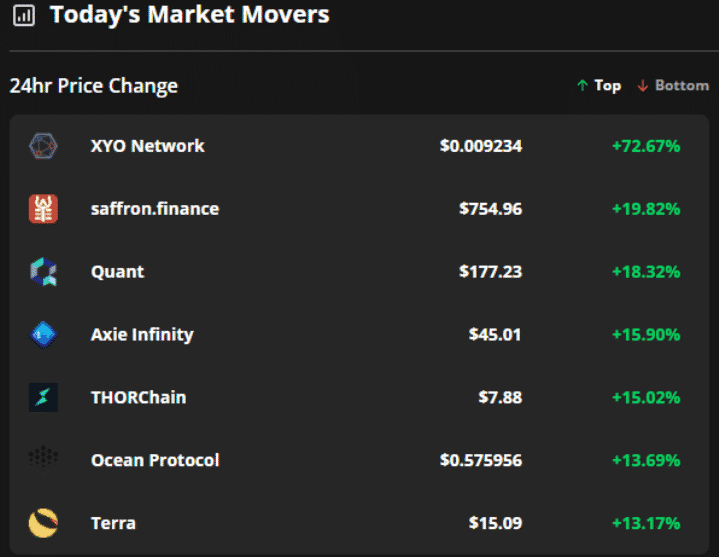The height and width of the screenshot is (557, 719).
Task: Switch to Top movers view
Action: [x=599, y=86]
